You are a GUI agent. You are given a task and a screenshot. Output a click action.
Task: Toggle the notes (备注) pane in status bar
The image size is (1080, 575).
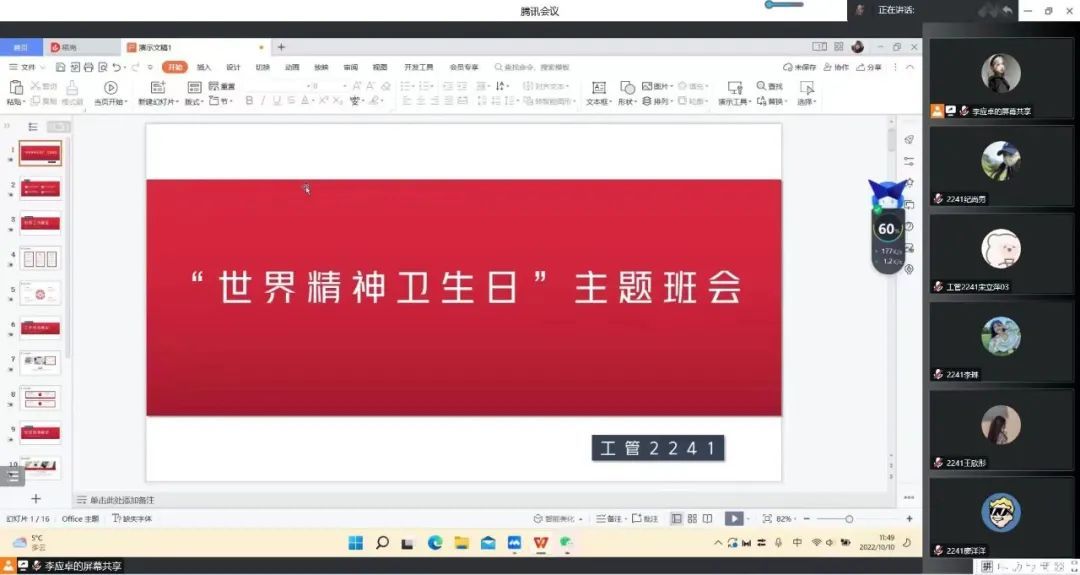(x=608, y=519)
